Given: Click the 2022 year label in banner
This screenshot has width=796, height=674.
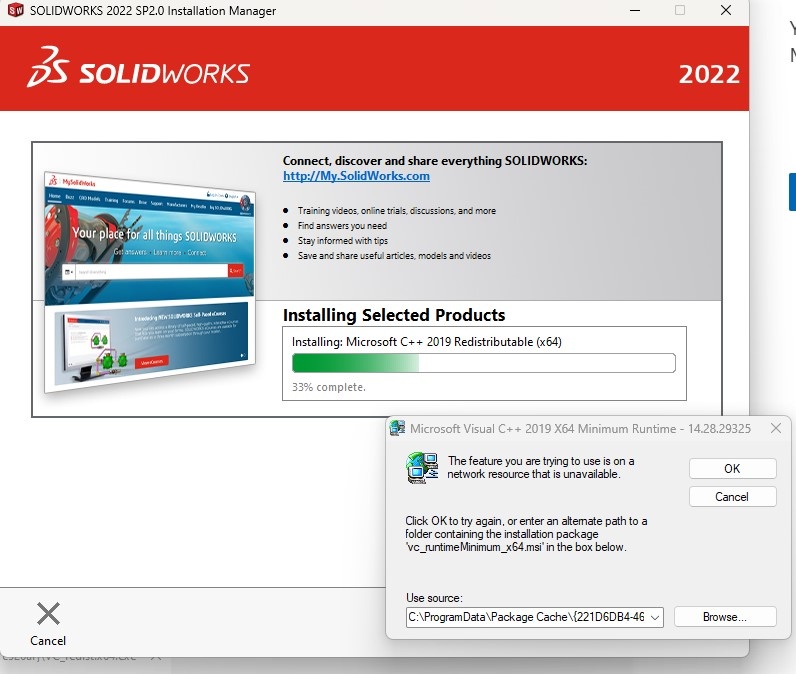Looking at the screenshot, I should point(709,75).
